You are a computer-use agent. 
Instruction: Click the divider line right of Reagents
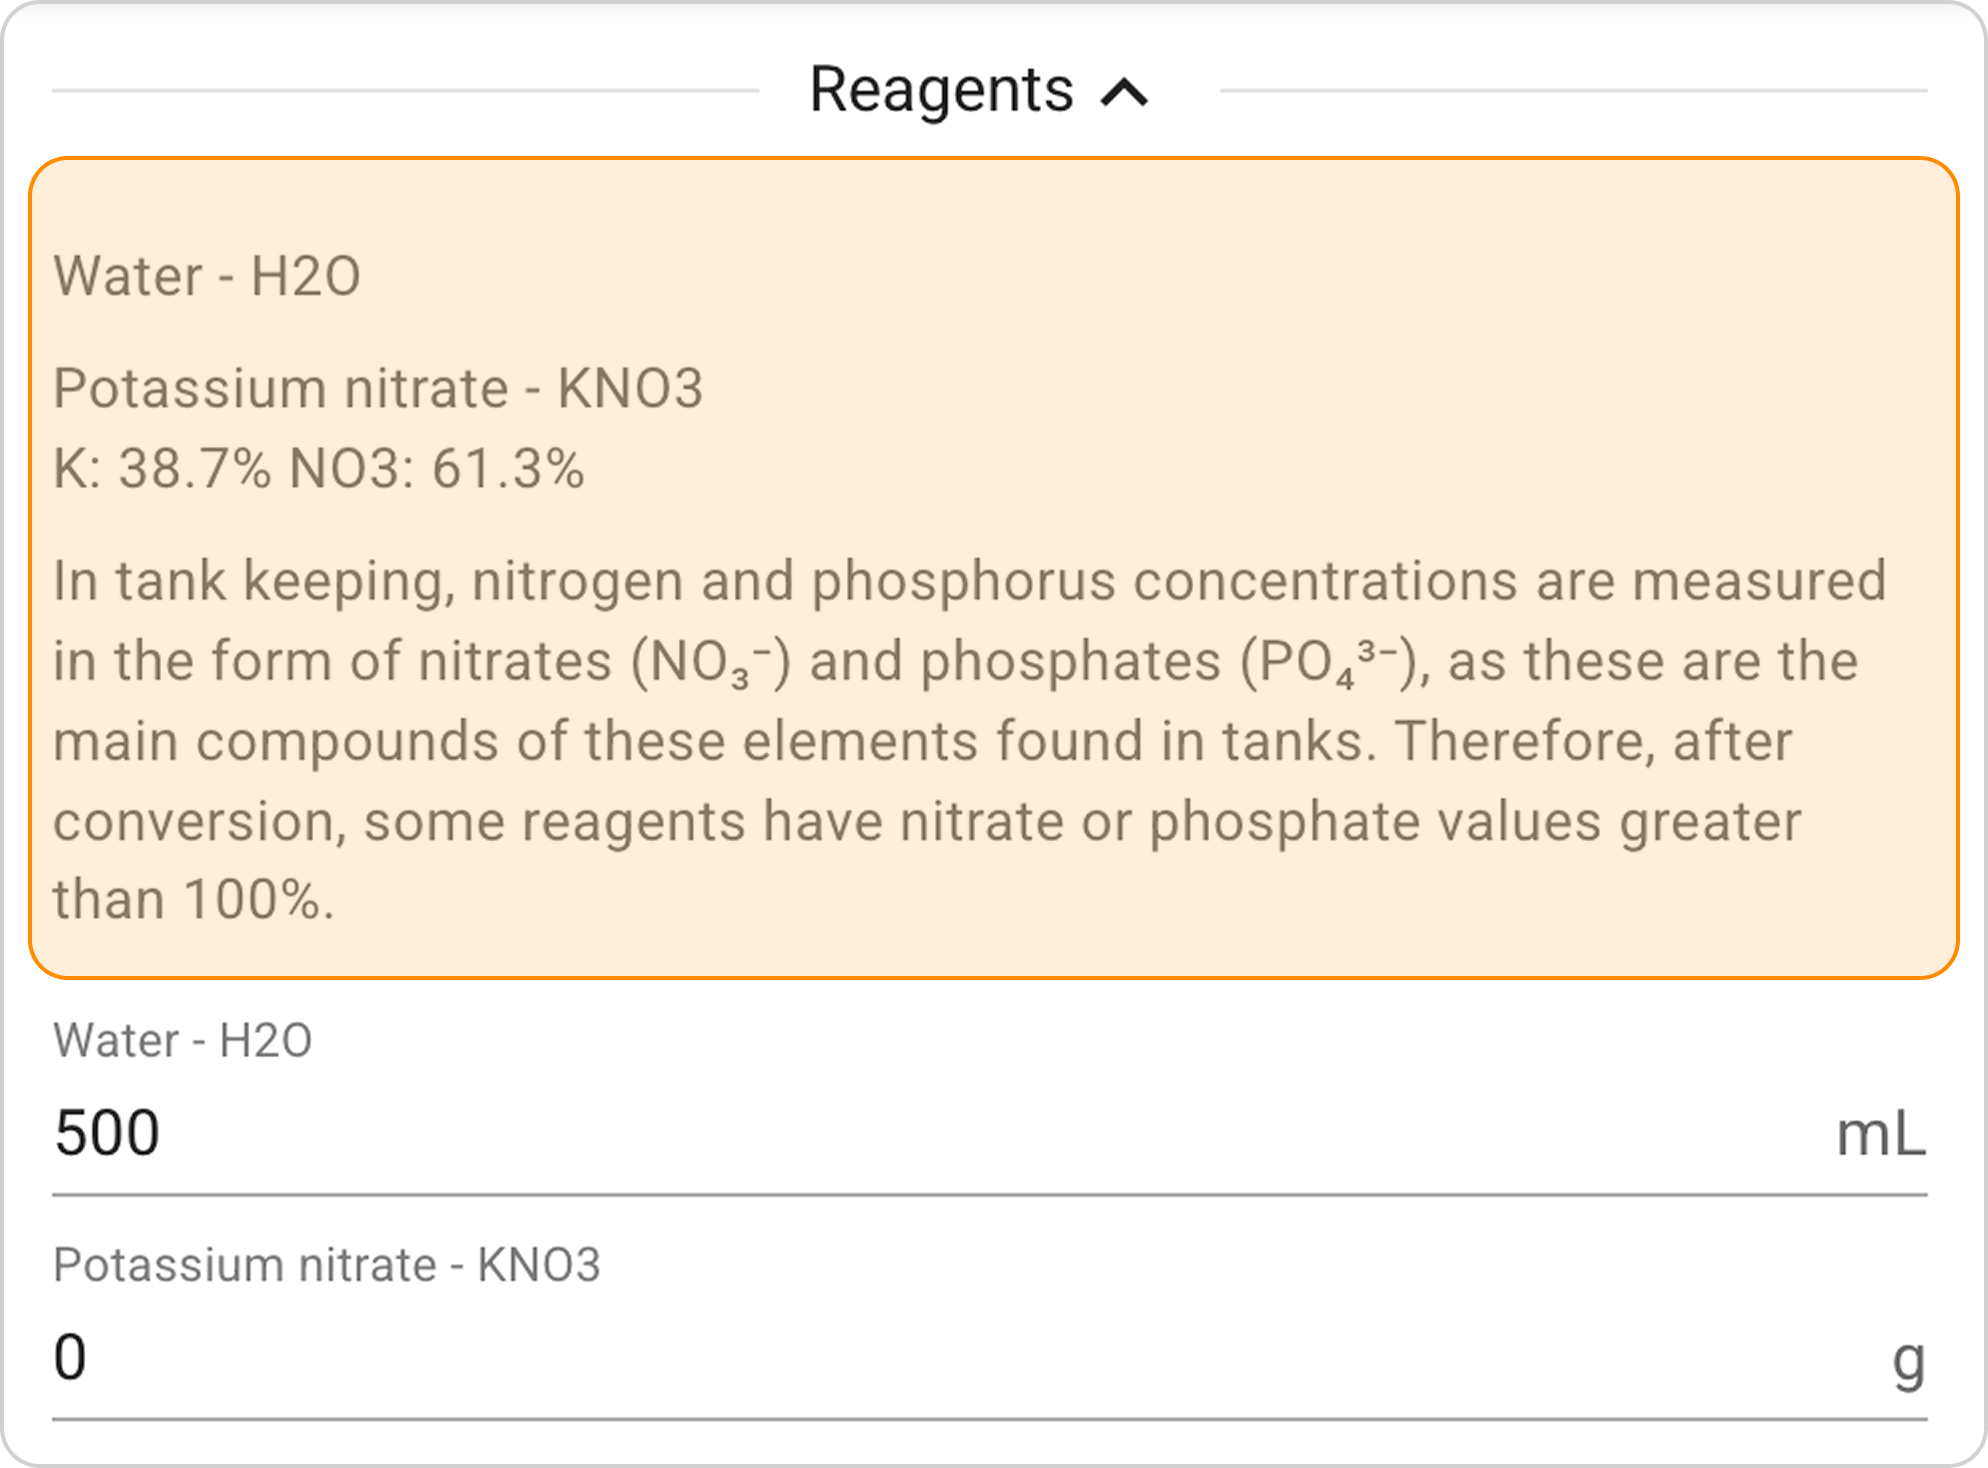click(x=1573, y=91)
